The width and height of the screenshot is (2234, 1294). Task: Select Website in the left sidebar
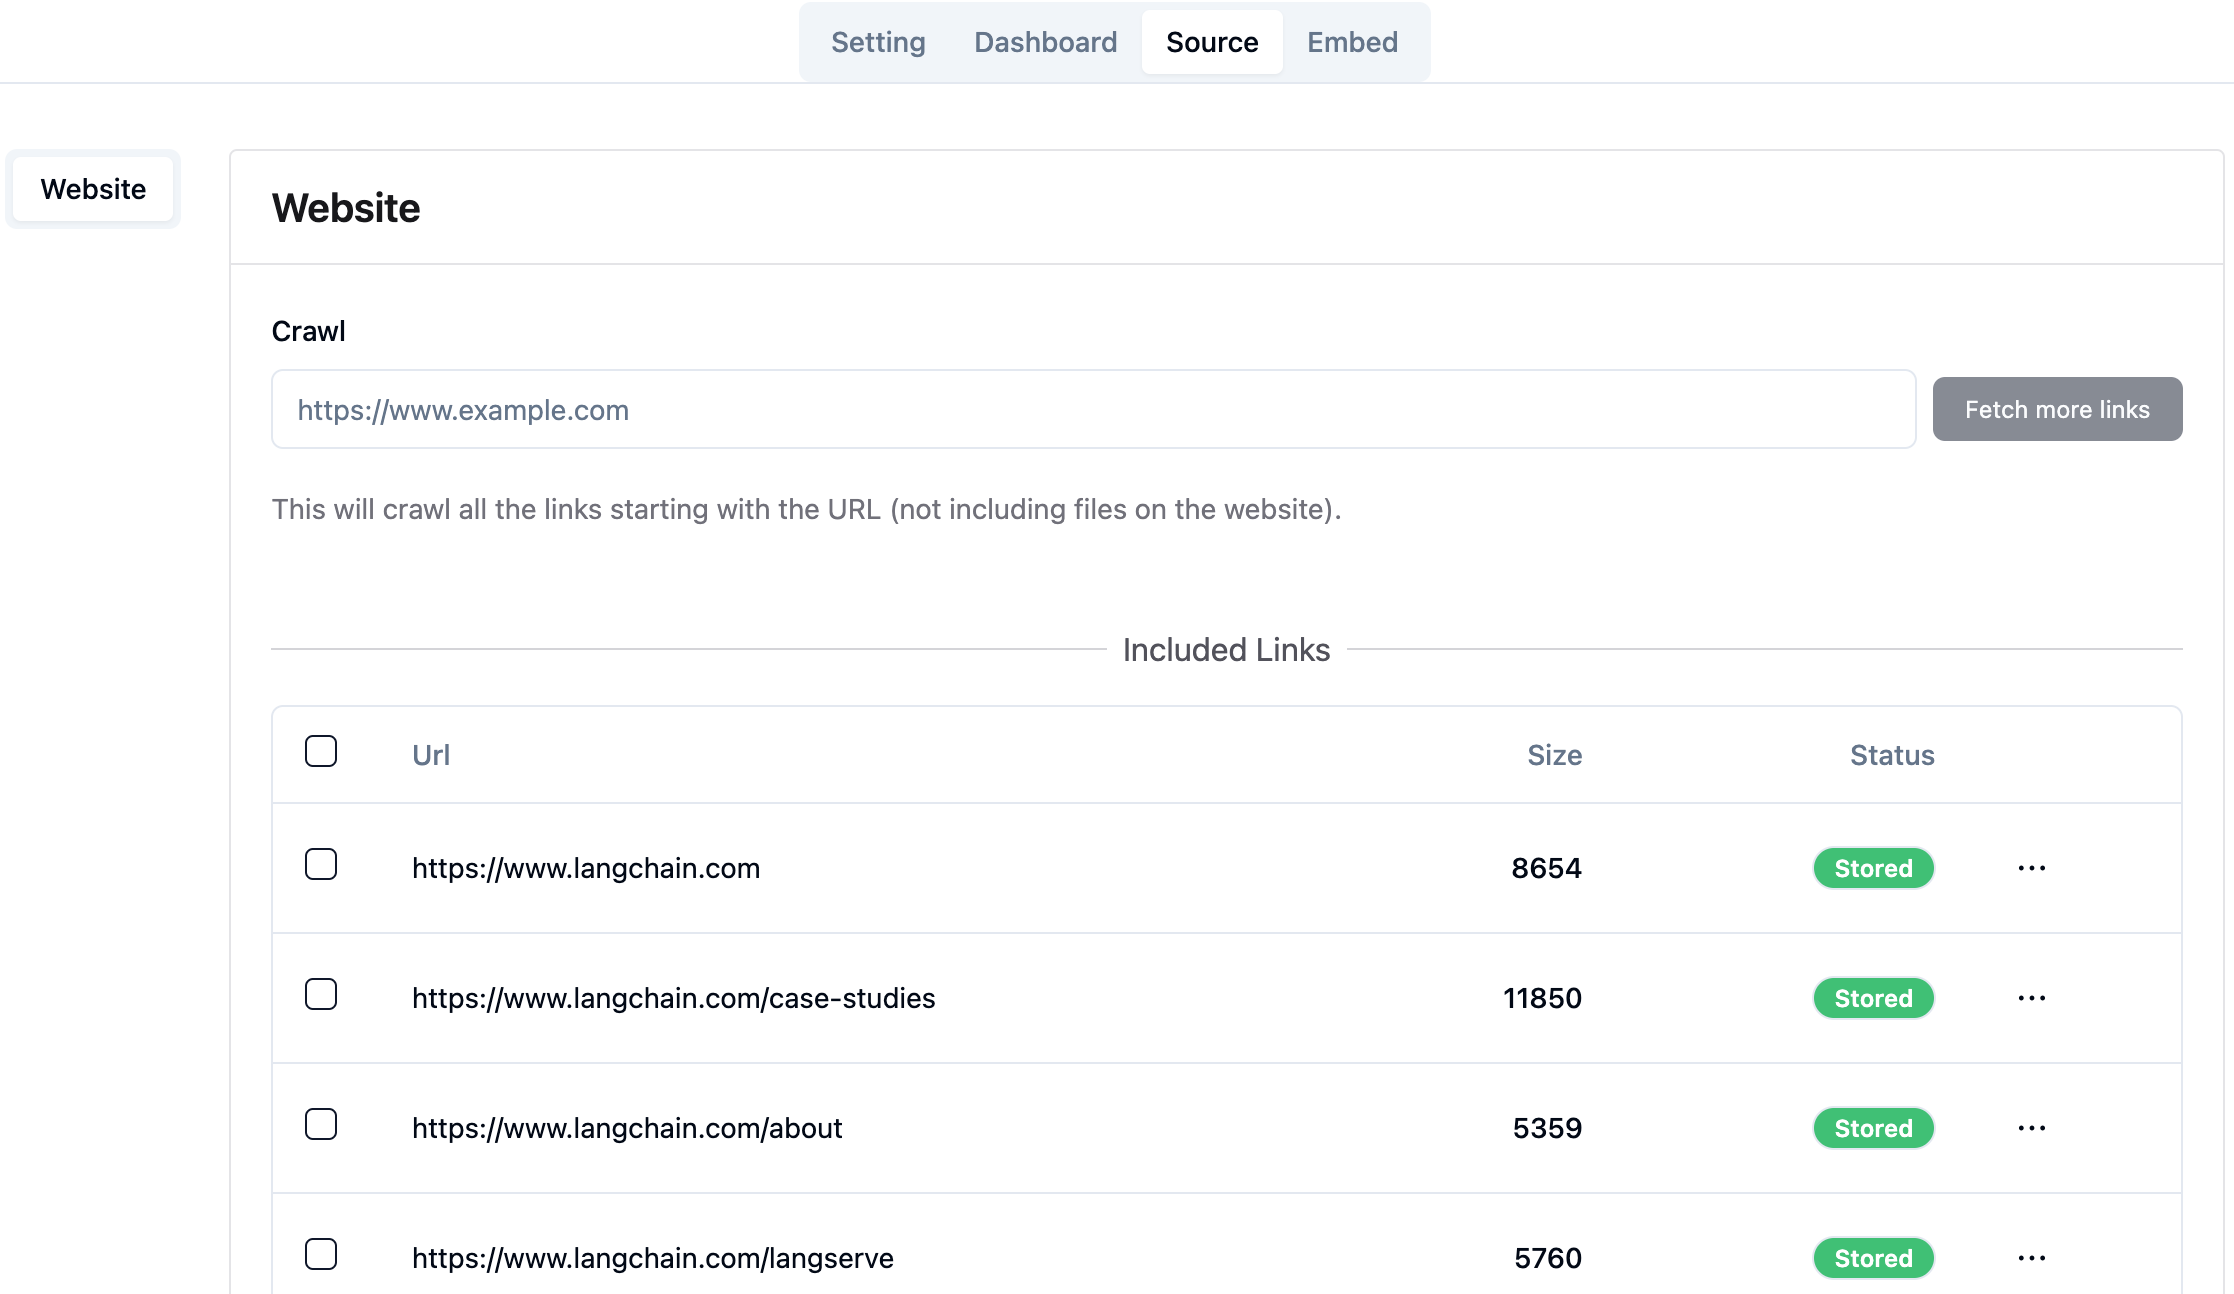point(93,189)
